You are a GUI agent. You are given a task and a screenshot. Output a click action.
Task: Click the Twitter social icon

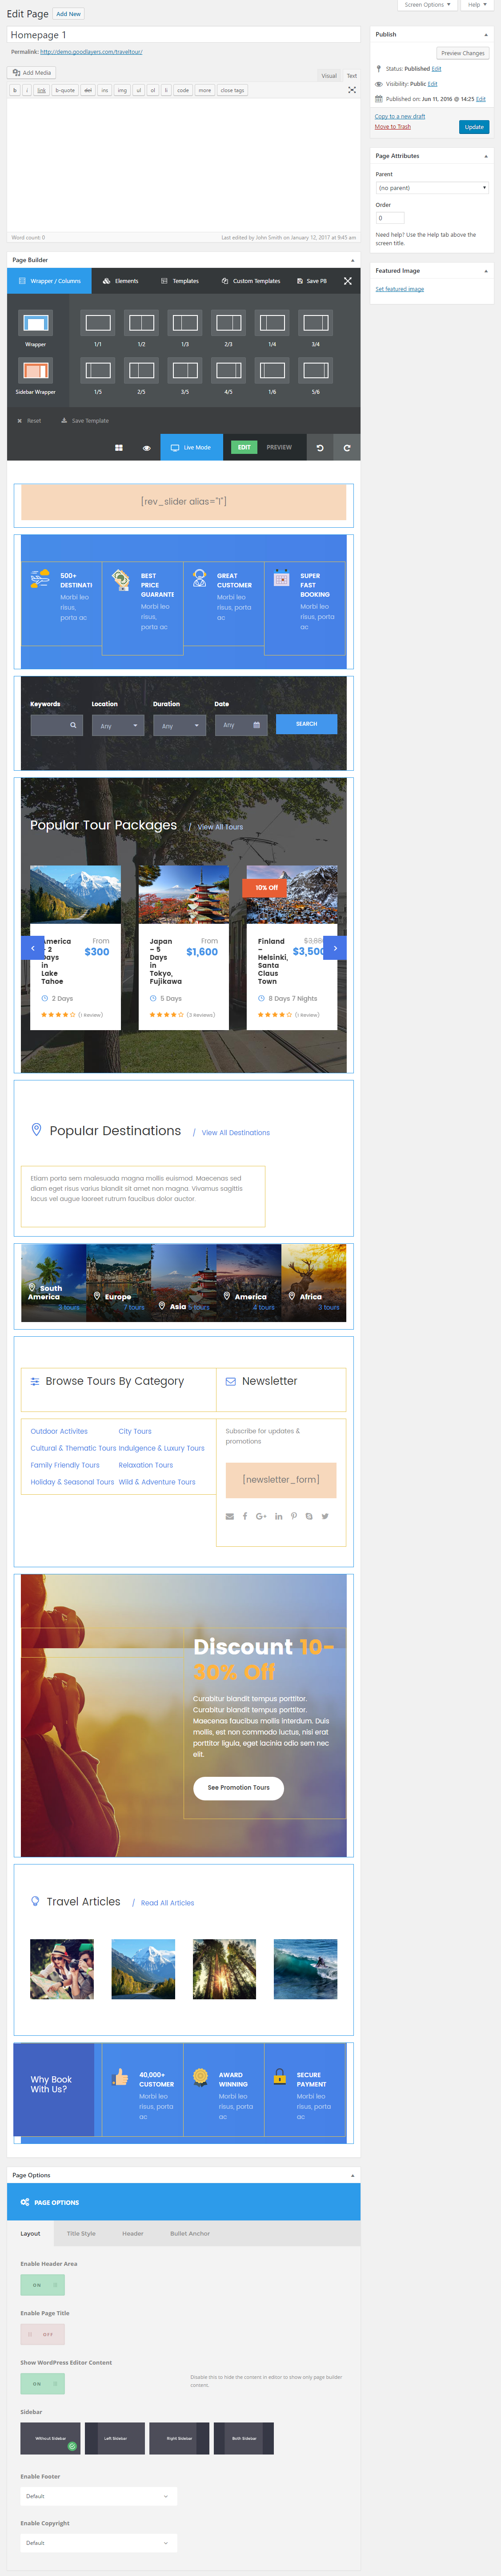(325, 1516)
